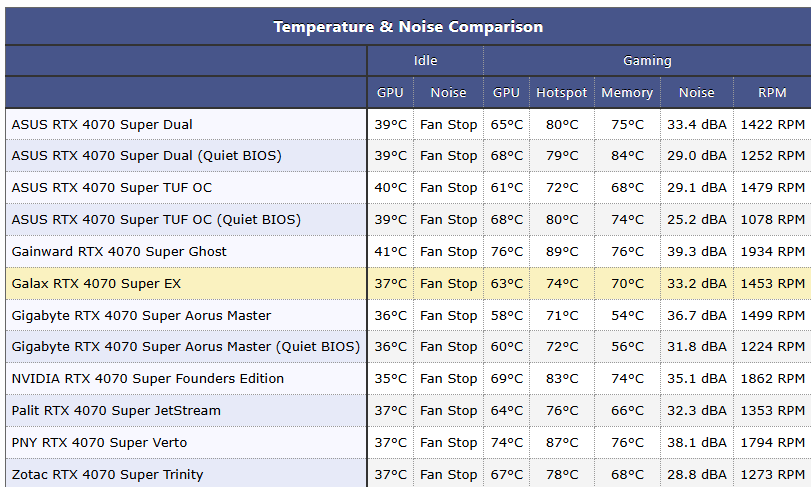Click Fan Stop in the Galax row
811x487 pixels.
(448, 283)
